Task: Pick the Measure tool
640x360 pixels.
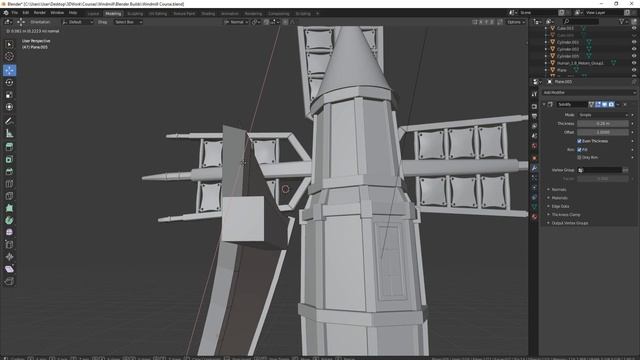Action: point(9,133)
